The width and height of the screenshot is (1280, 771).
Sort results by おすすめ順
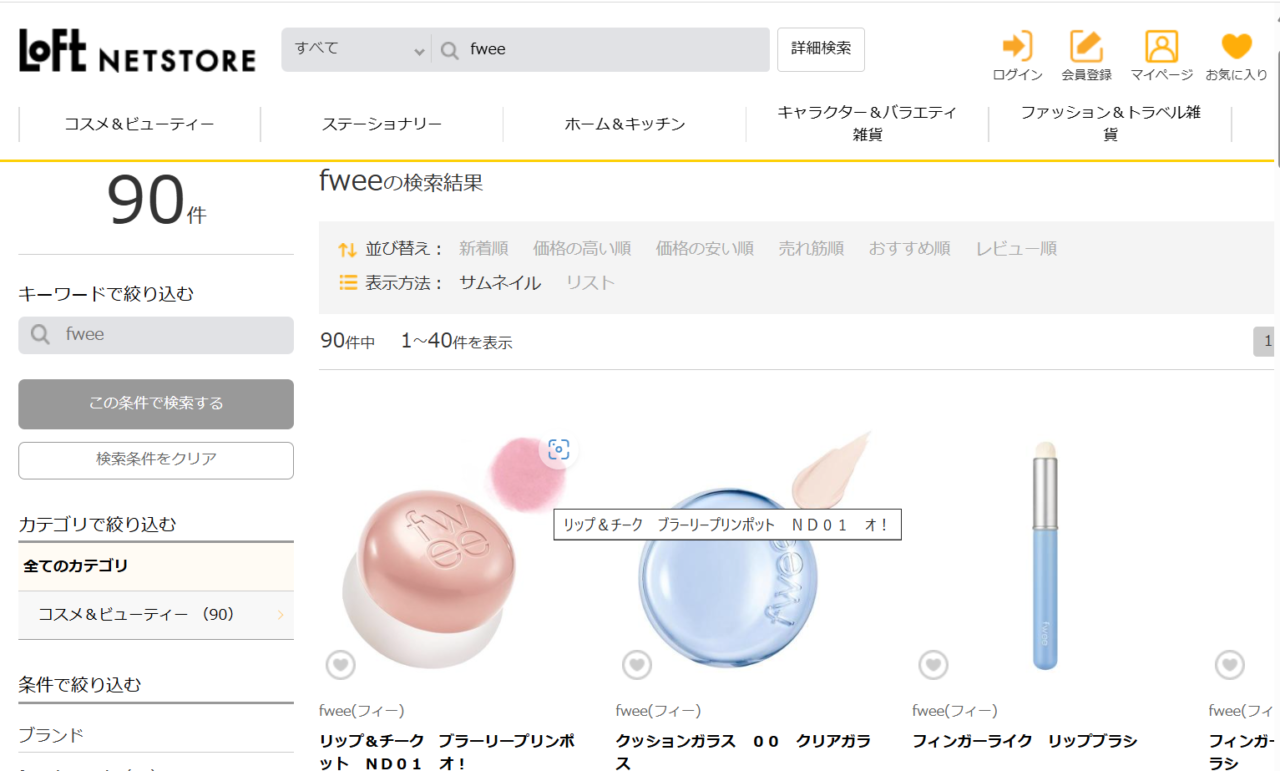pos(909,248)
